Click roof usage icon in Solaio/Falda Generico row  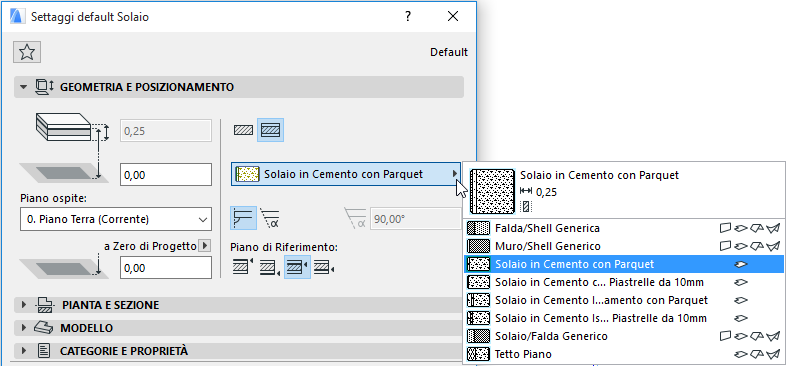[x=757, y=336]
